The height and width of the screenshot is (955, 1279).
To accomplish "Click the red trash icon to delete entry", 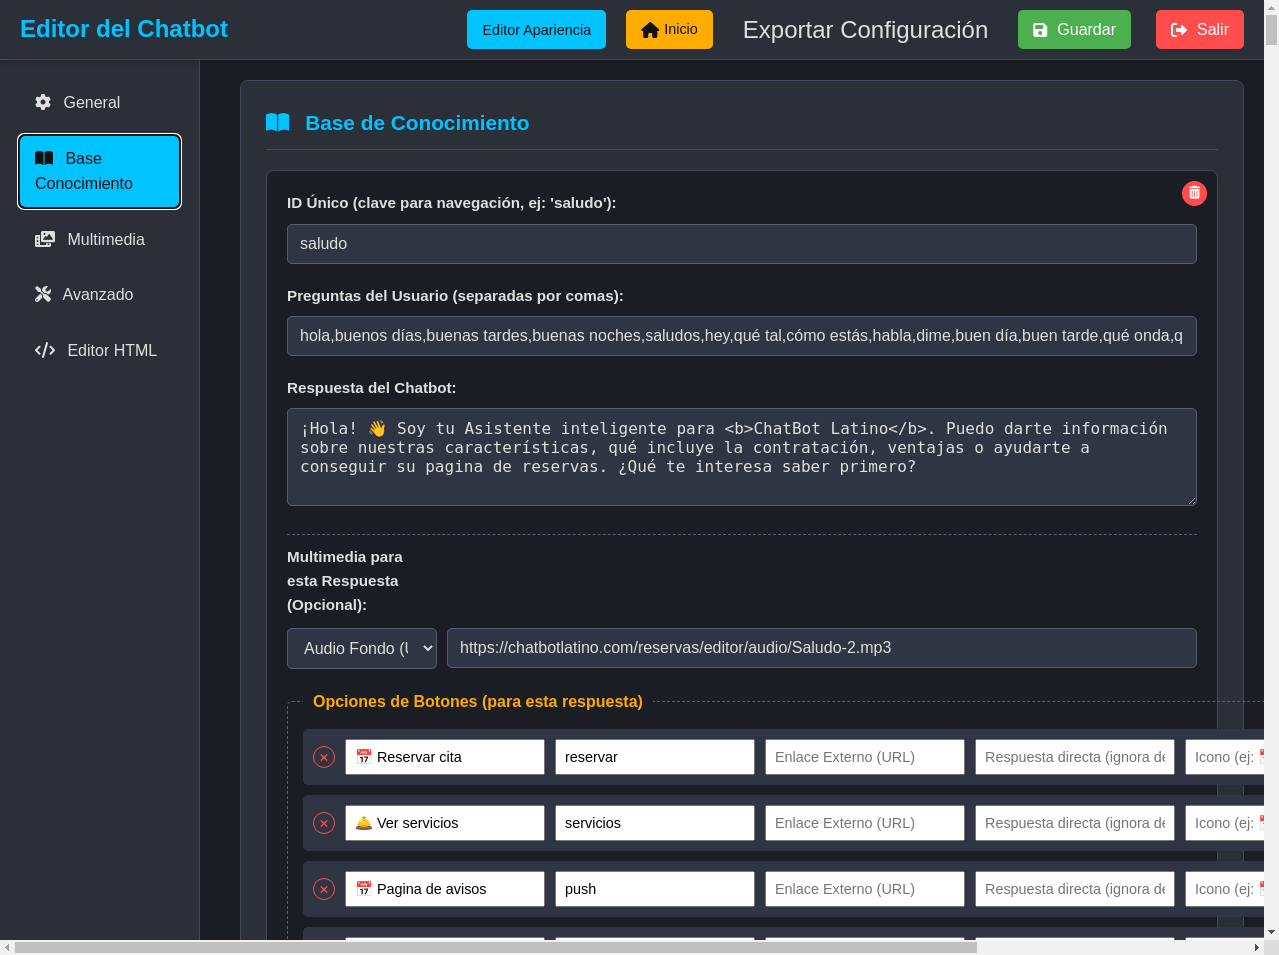I will pos(1194,193).
